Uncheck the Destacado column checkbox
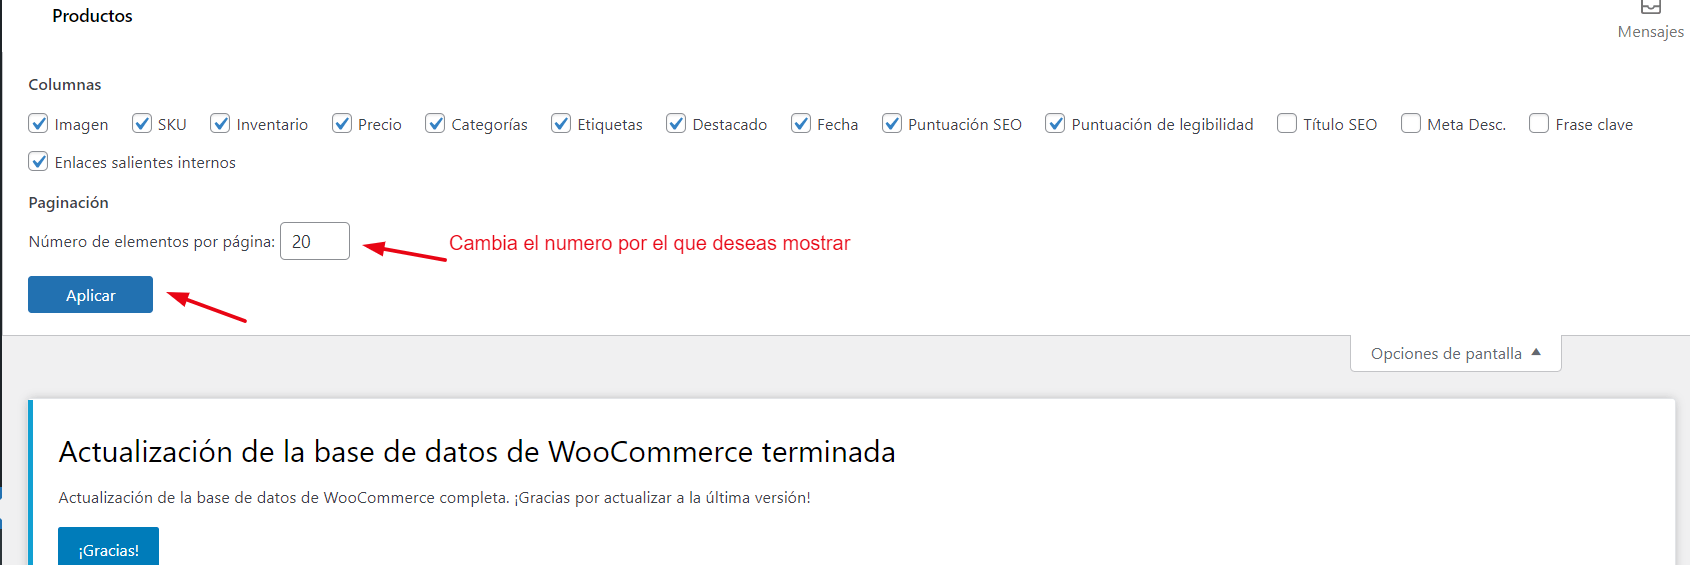 [676, 123]
